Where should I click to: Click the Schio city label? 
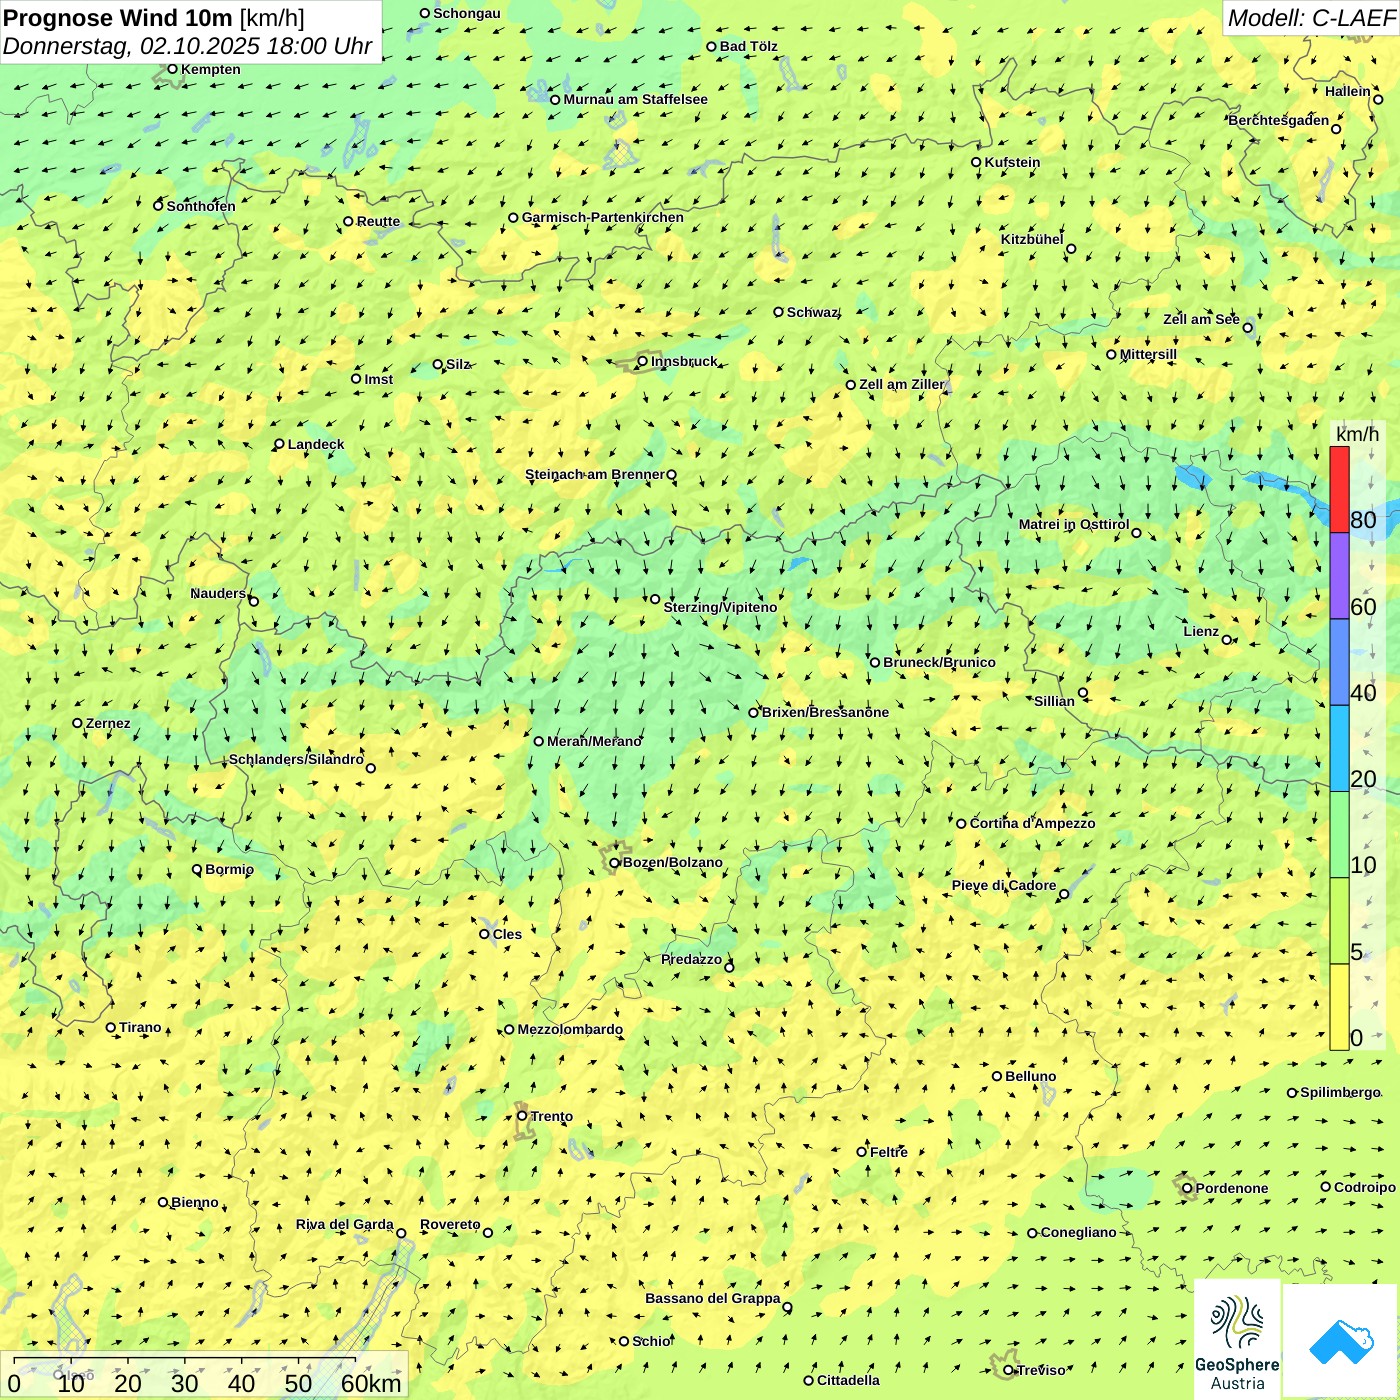(x=652, y=1341)
